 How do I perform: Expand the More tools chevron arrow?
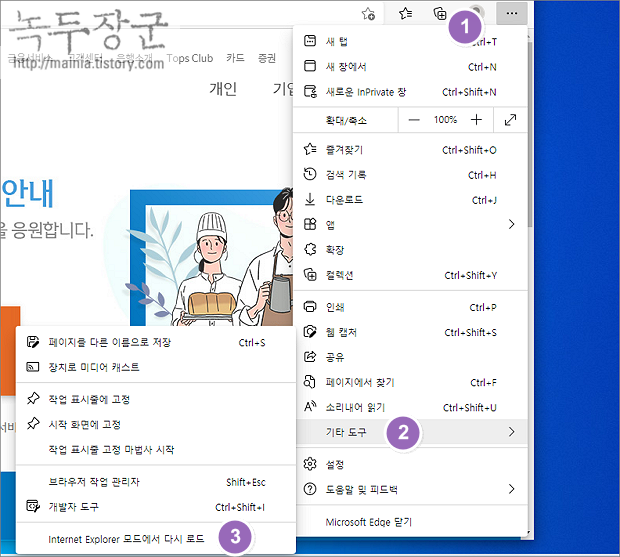512,432
